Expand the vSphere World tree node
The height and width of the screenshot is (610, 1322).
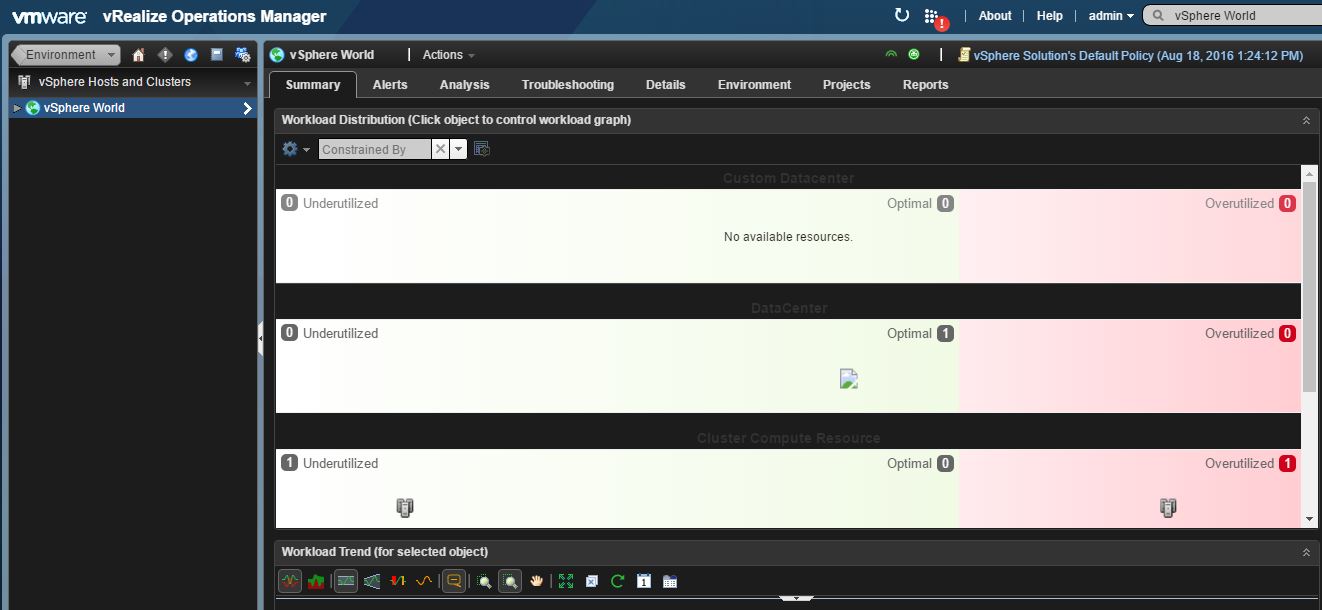[x=17, y=108]
